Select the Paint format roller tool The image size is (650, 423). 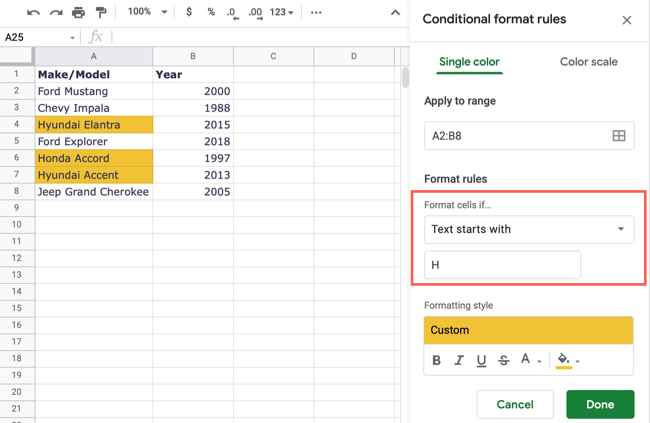tap(100, 13)
